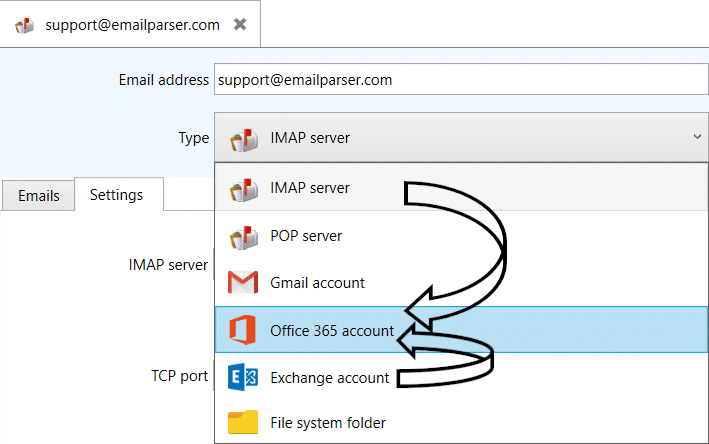The image size is (709, 444).
Task: Click the Email address label
Action: coord(164,80)
